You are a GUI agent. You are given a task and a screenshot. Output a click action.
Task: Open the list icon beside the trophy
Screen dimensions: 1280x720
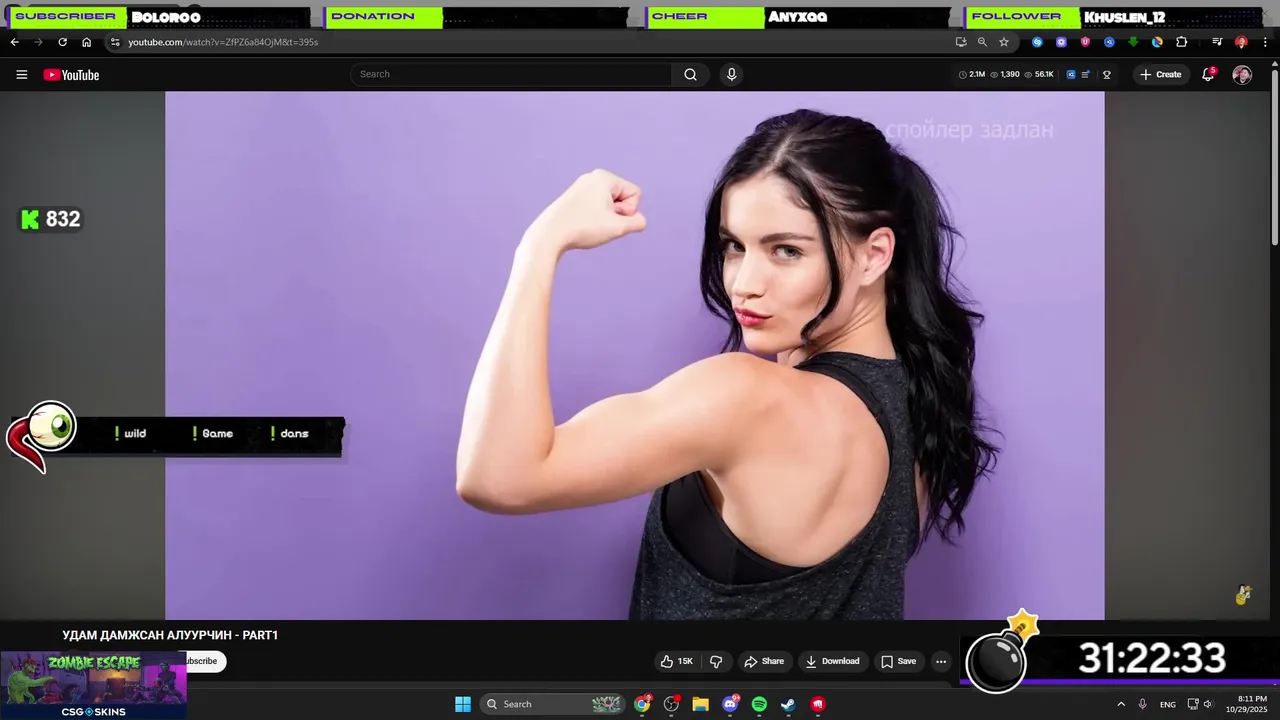pyautogui.click(x=1083, y=74)
